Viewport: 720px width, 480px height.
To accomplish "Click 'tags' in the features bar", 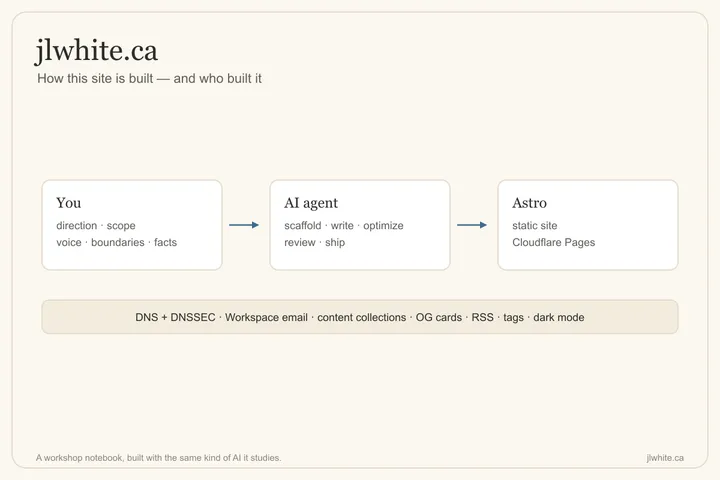I will 513,317.
